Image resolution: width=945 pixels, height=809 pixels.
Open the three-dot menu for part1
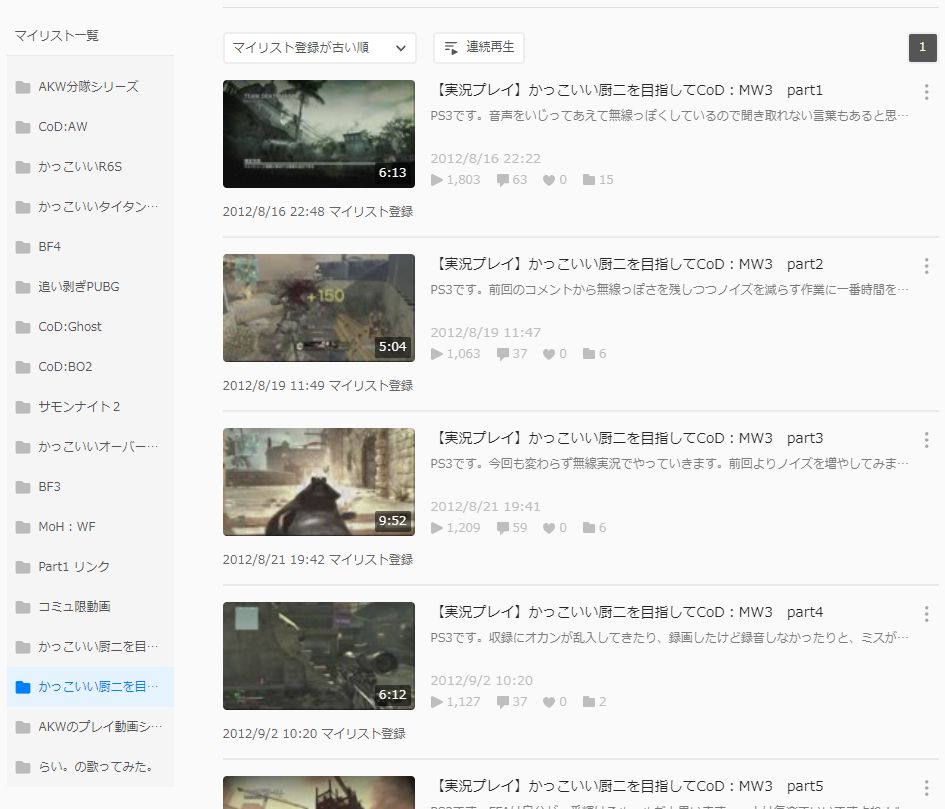[x=926, y=92]
